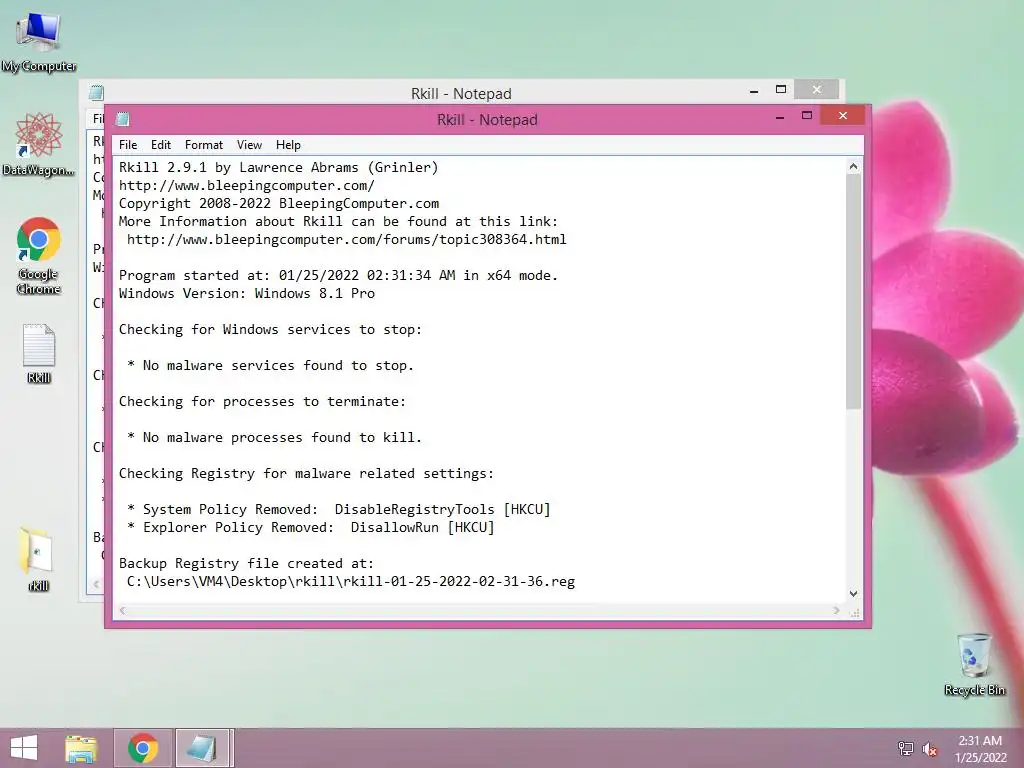Screen dimensions: 1024x768
Task: Open the Format menu
Action: 204,145
